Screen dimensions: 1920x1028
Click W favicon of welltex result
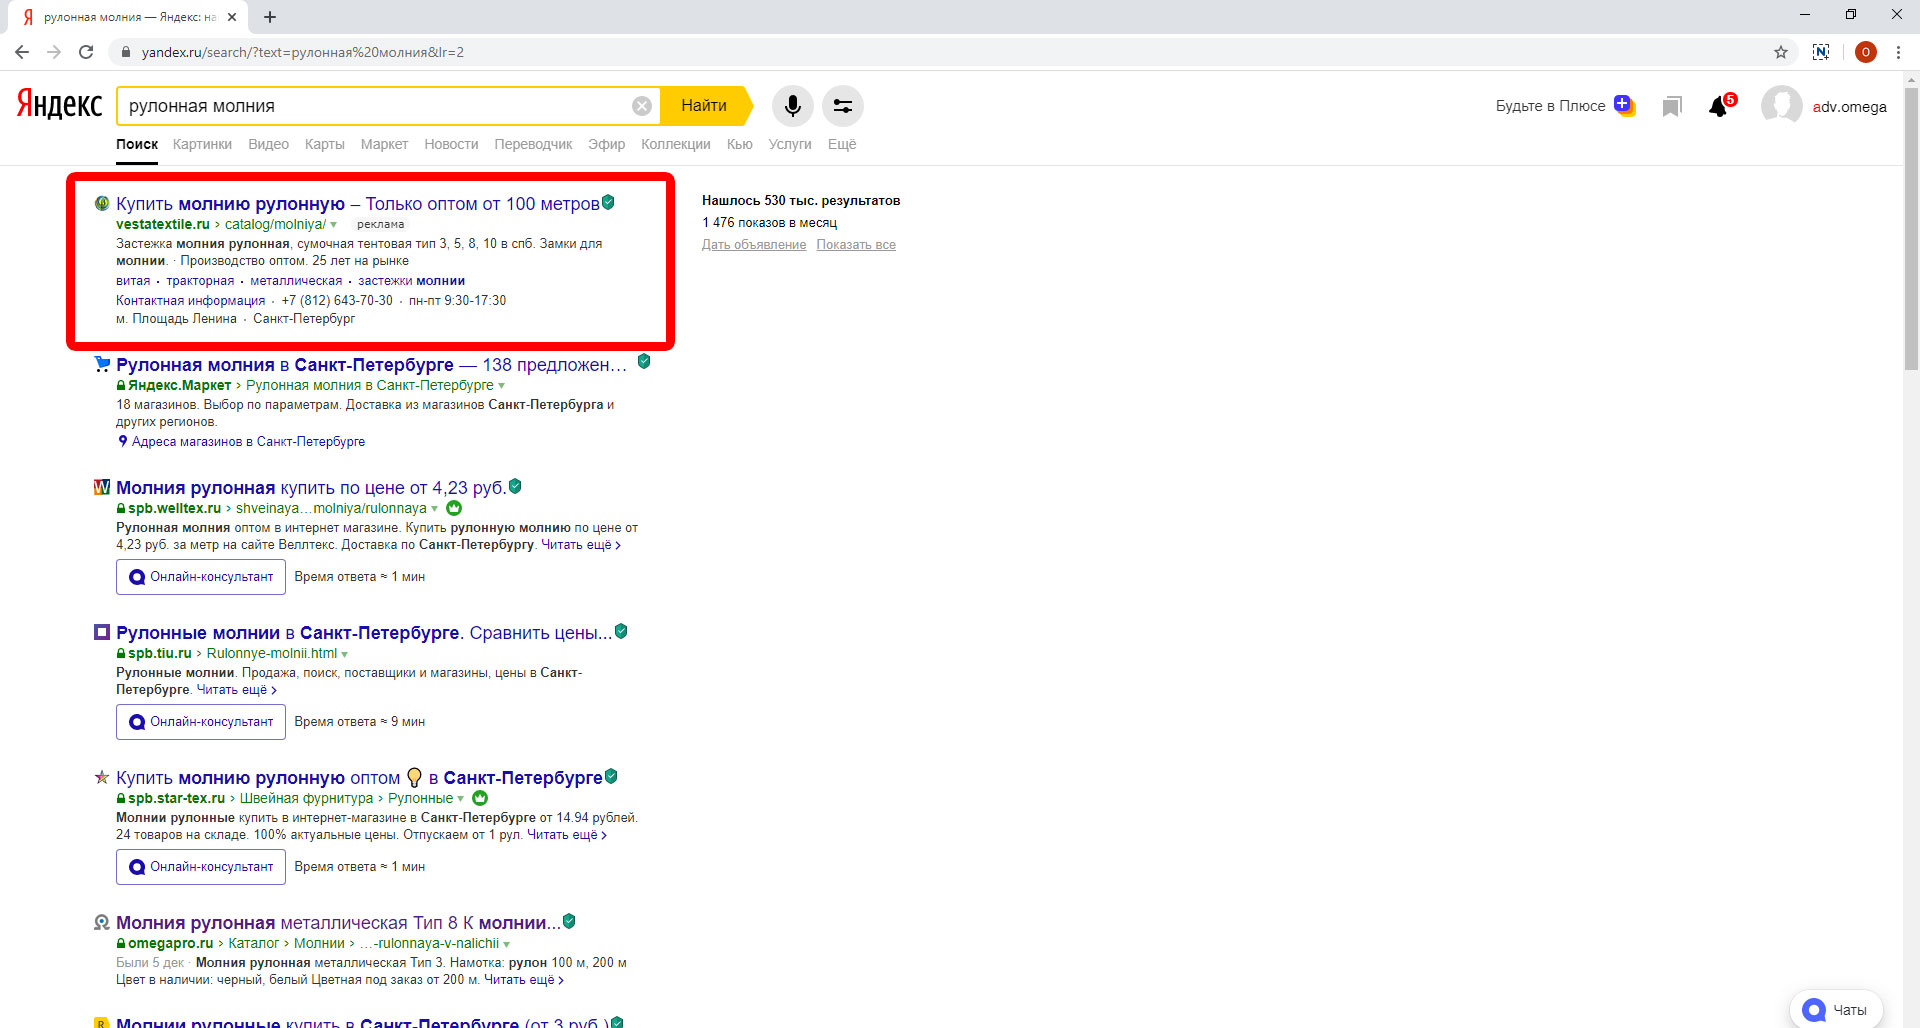pyautogui.click(x=102, y=487)
